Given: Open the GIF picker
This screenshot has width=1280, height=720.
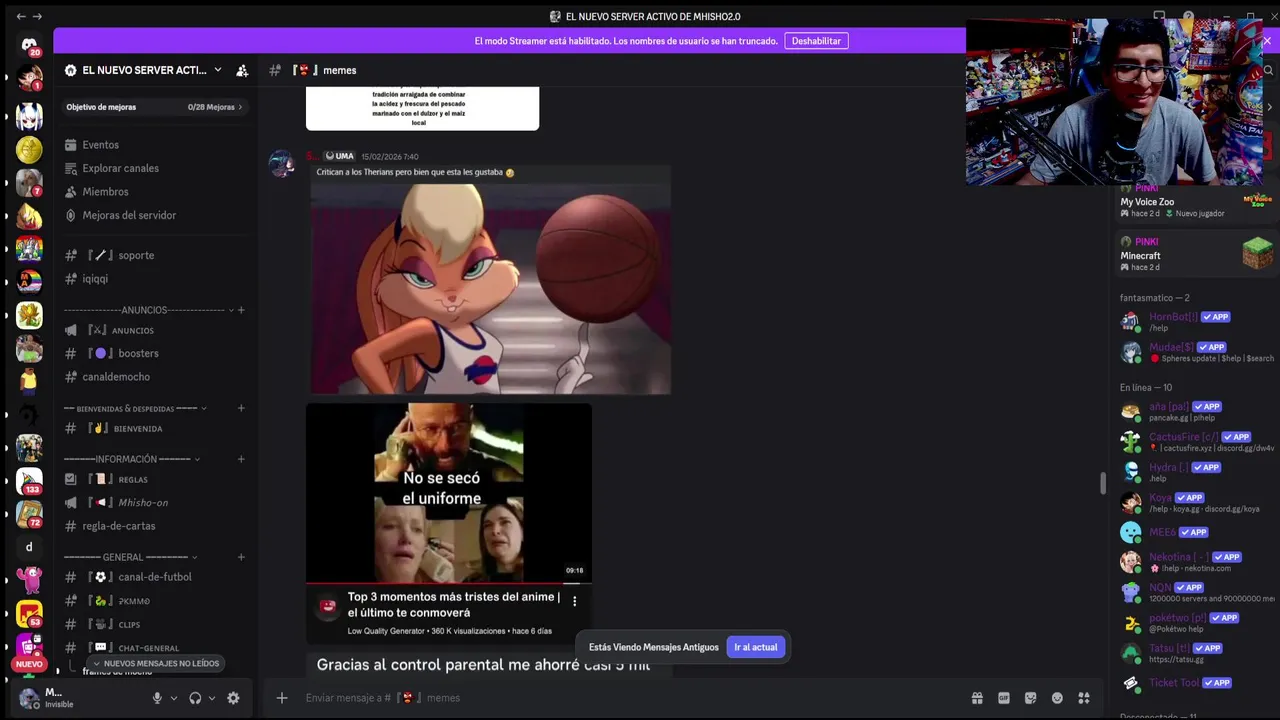Looking at the screenshot, I should [x=1004, y=698].
